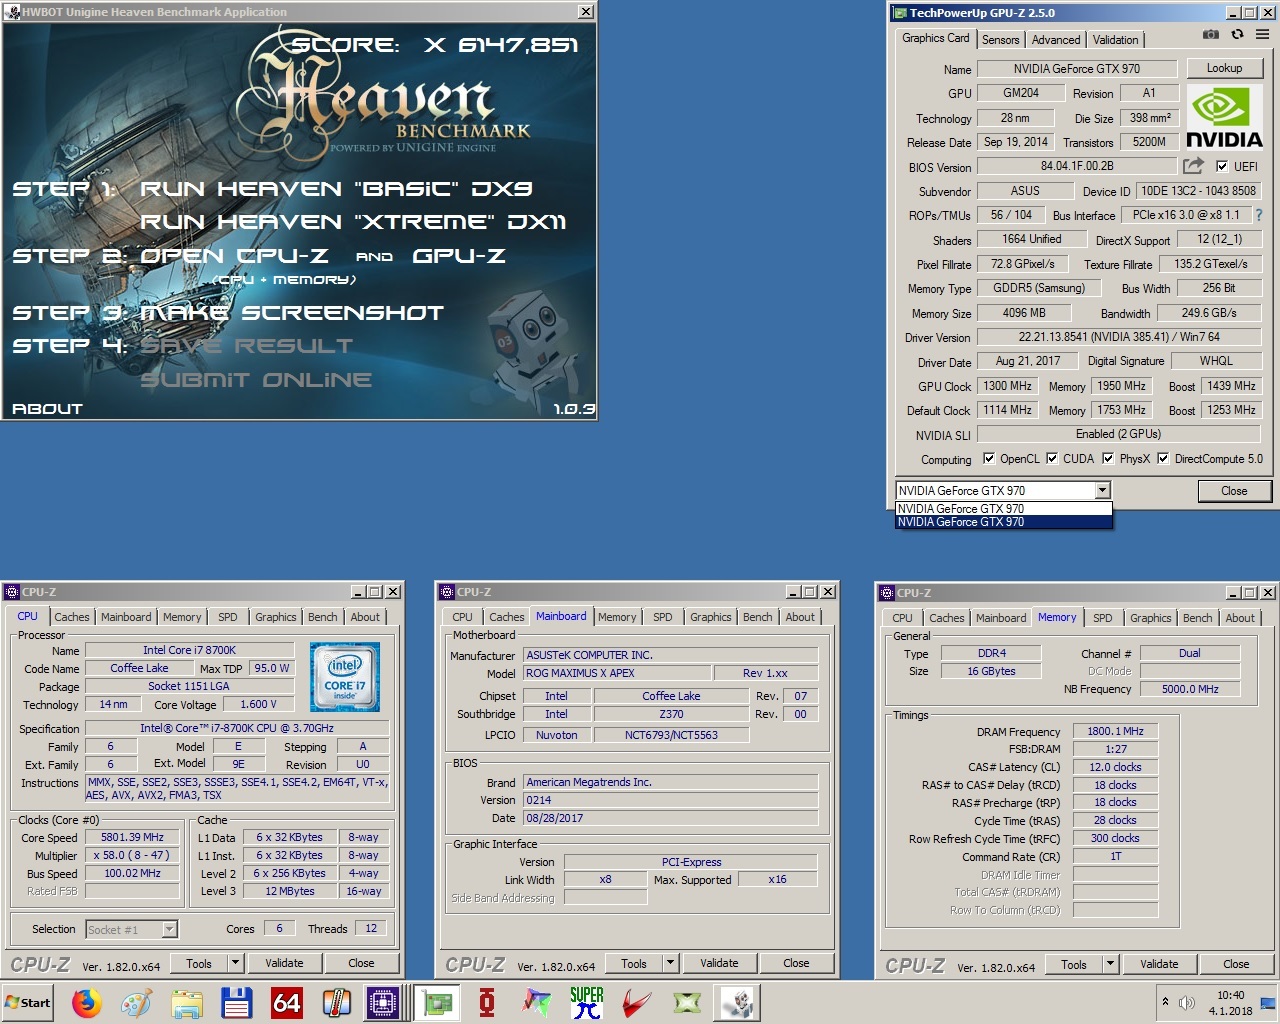Image resolution: width=1280 pixels, height=1024 pixels.
Task: Click the red Φ-shaped taskbar icon
Action: (487, 1002)
